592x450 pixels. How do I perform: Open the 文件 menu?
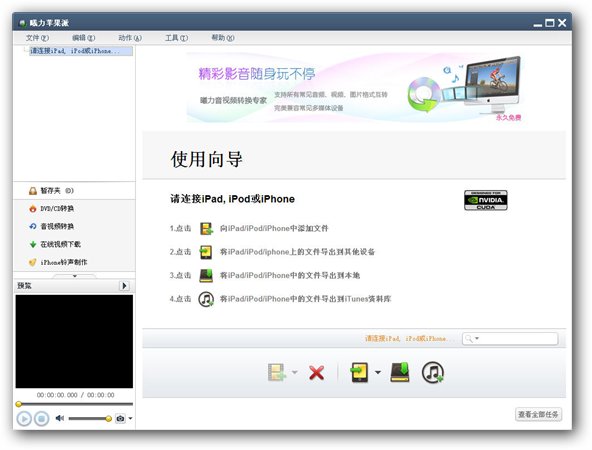point(37,38)
